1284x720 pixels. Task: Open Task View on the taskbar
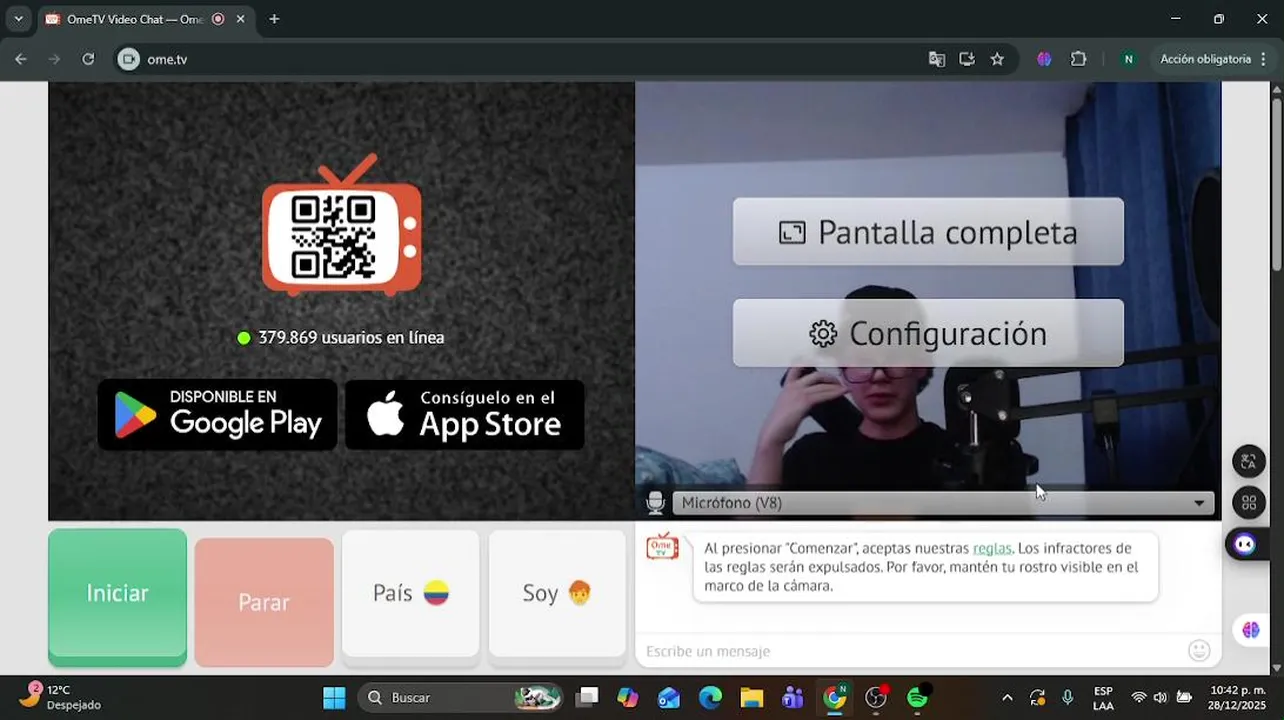coord(587,697)
